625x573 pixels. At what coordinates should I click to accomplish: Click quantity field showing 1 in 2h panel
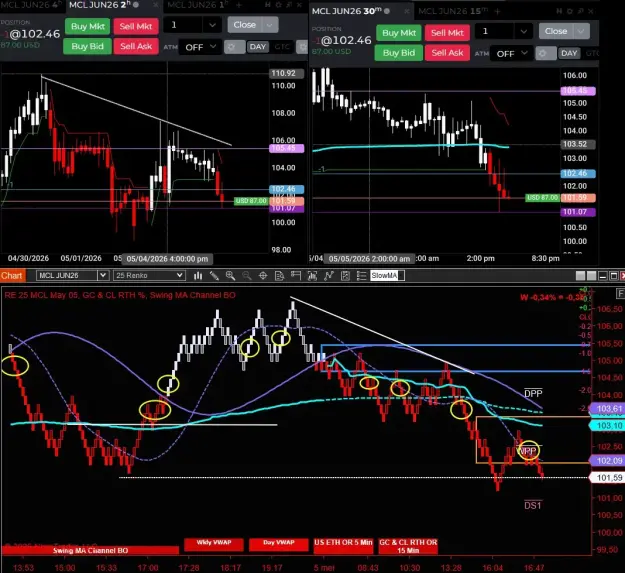coord(184,25)
